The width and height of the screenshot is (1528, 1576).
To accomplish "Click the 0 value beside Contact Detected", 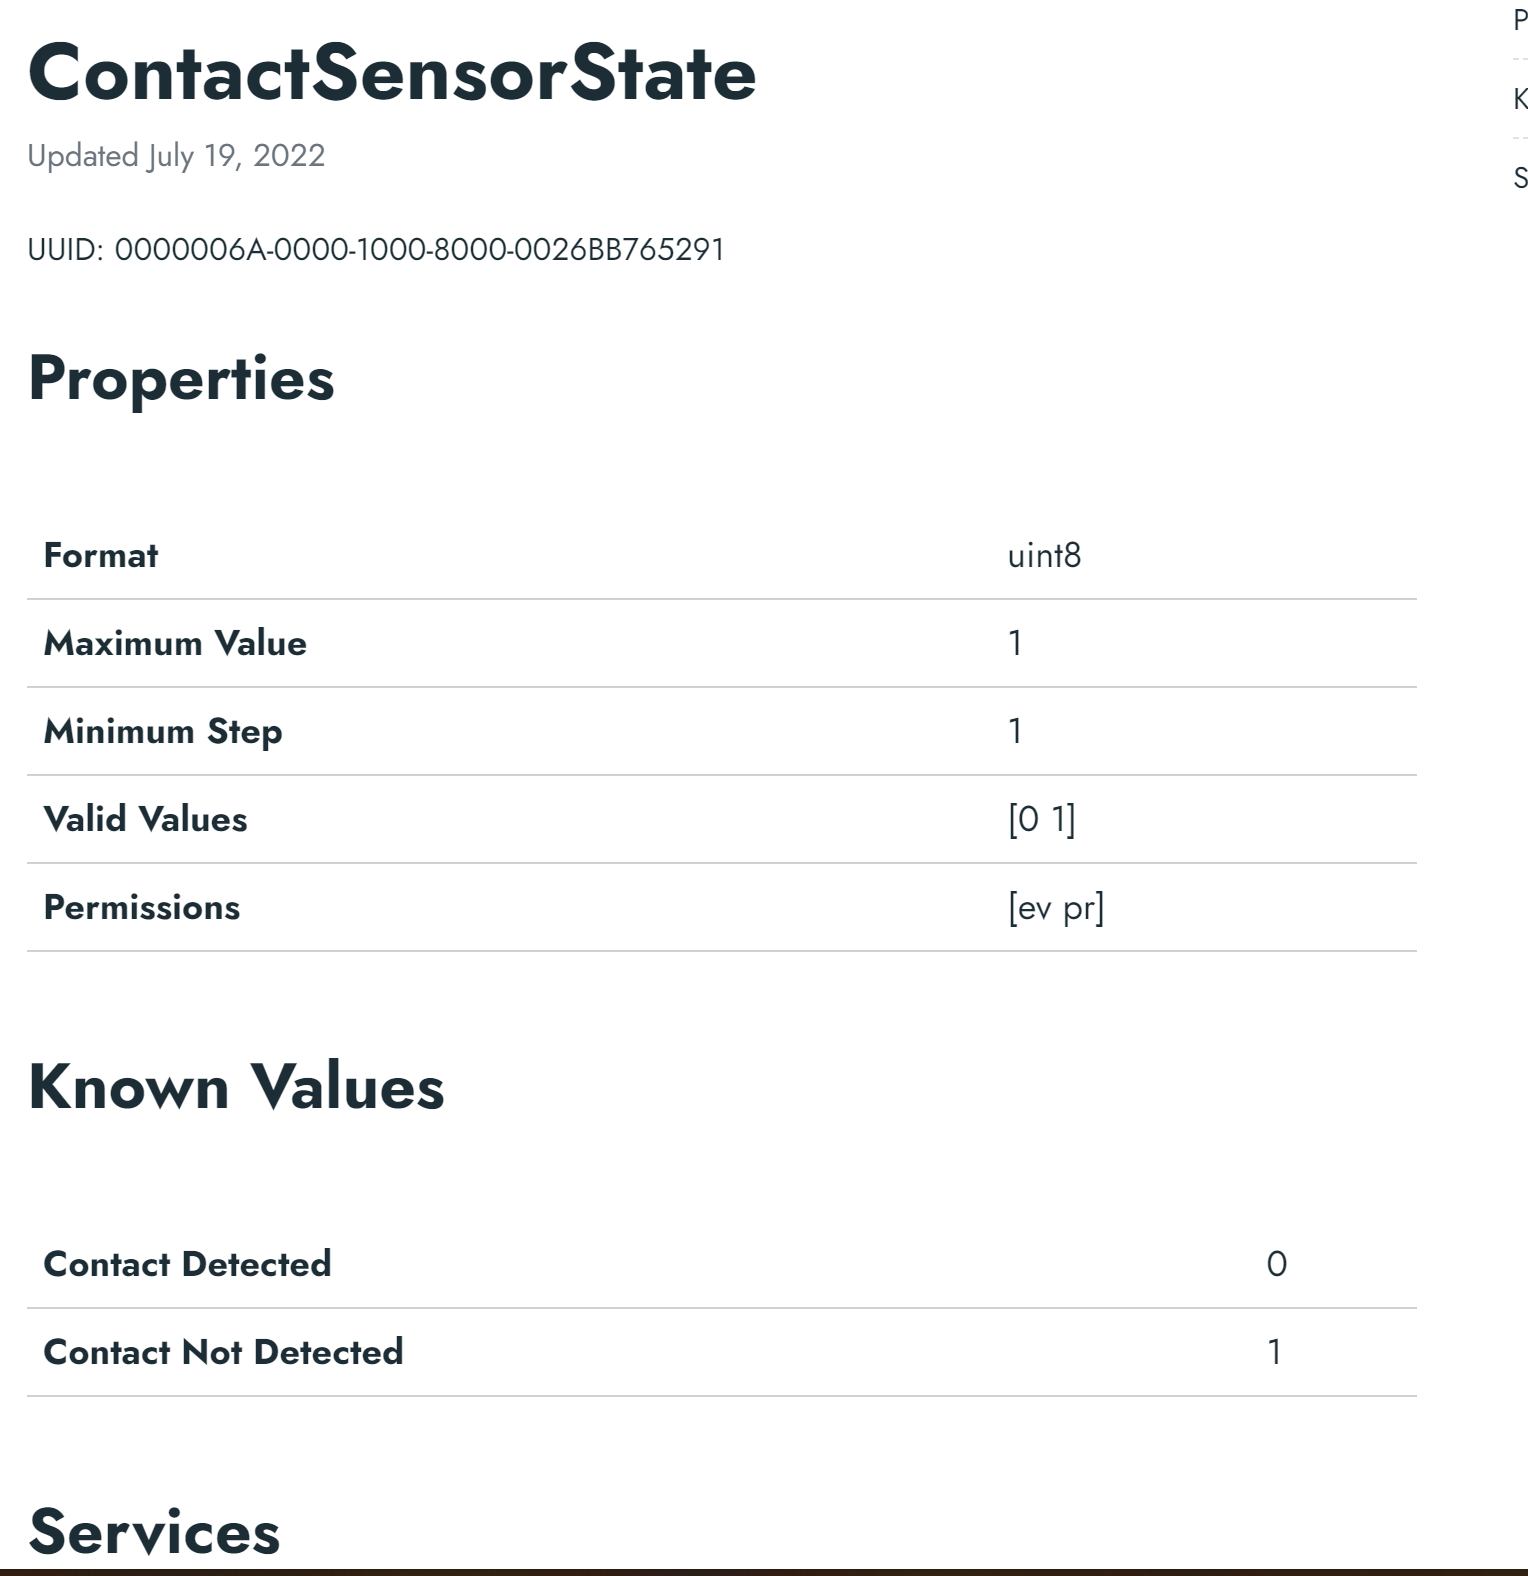I will point(1276,1264).
